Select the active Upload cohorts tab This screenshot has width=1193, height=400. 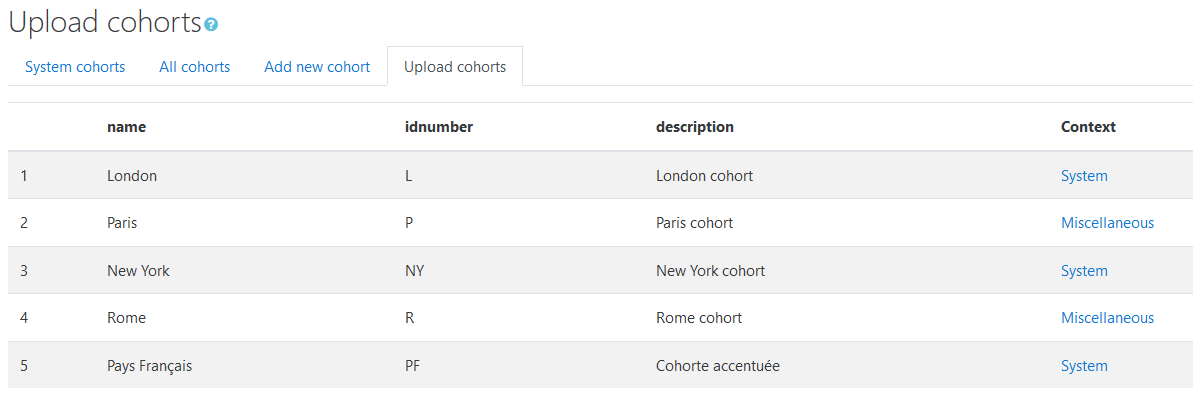(x=455, y=67)
